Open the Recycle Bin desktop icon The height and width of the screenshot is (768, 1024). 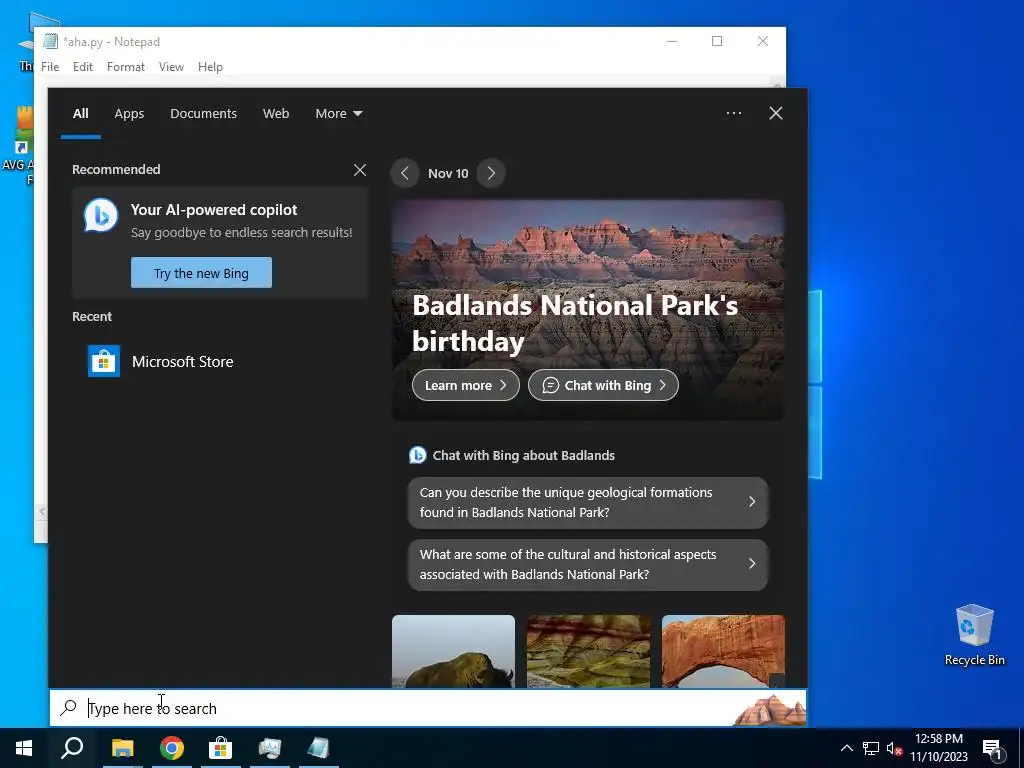pos(974,635)
